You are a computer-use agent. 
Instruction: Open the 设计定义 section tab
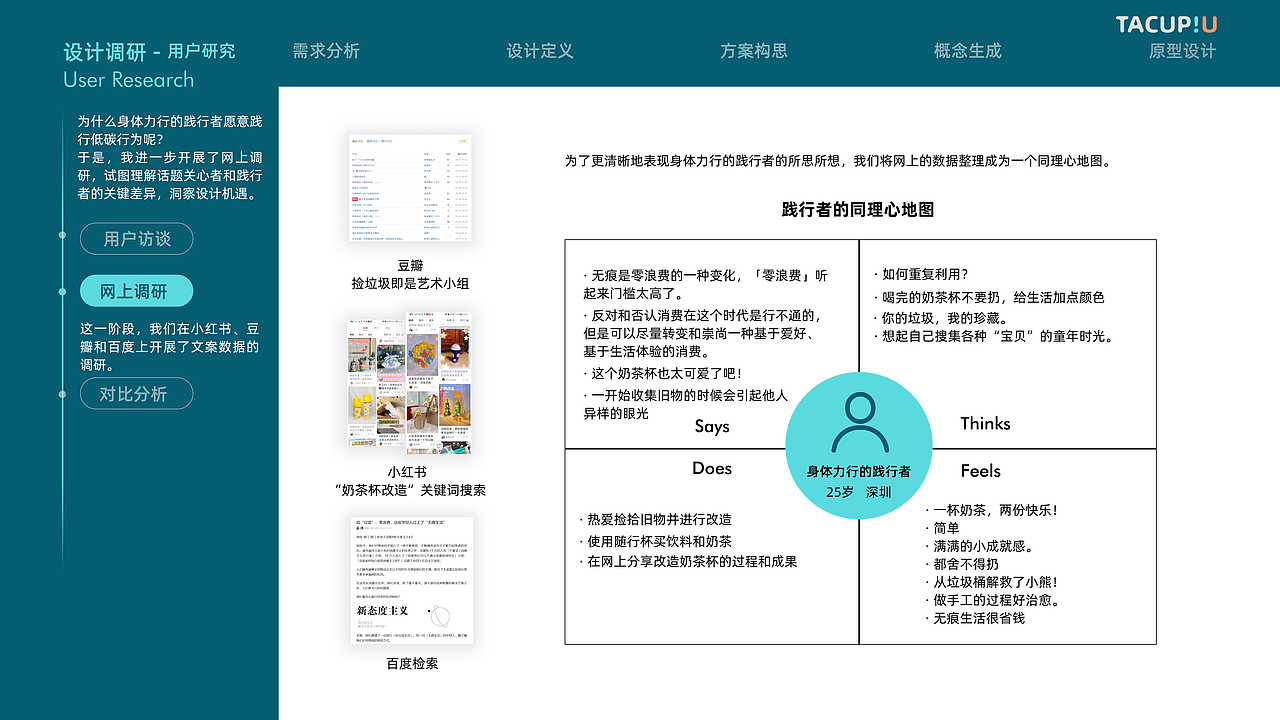[540, 50]
